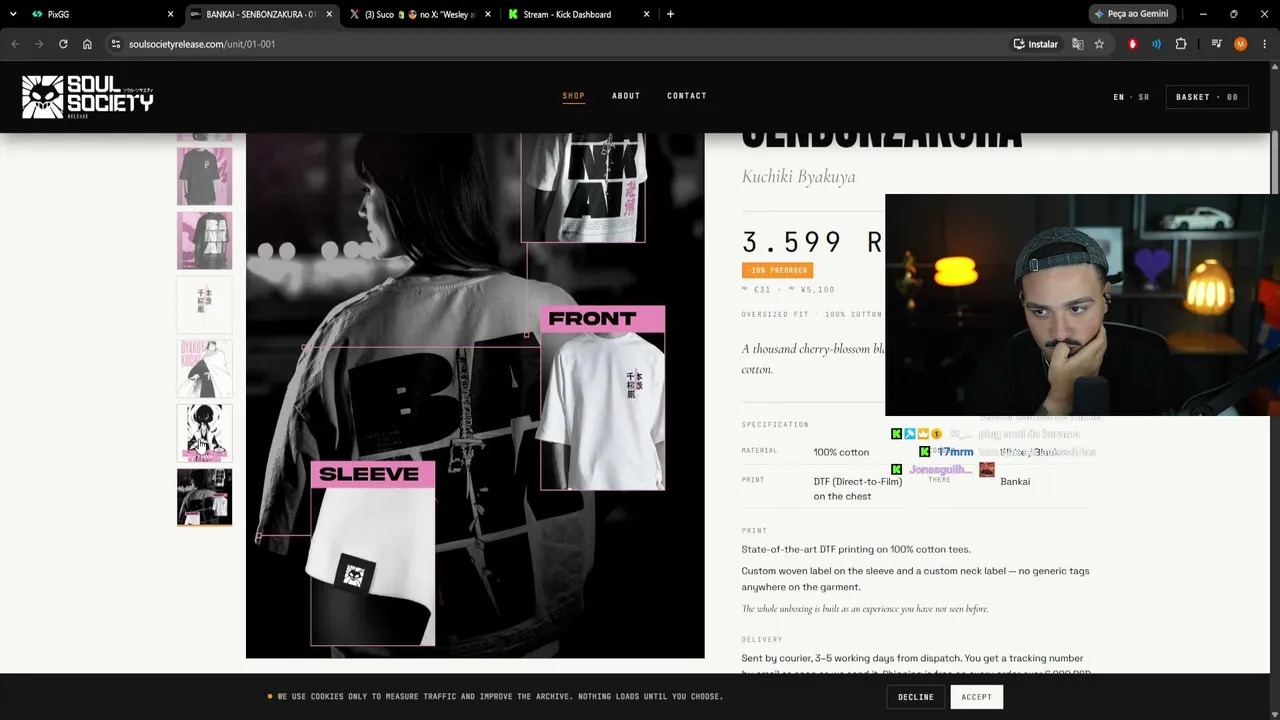This screenshot has height=720, width=1280.
Task: Click the '100% cotton' material value
Action: 841,452
